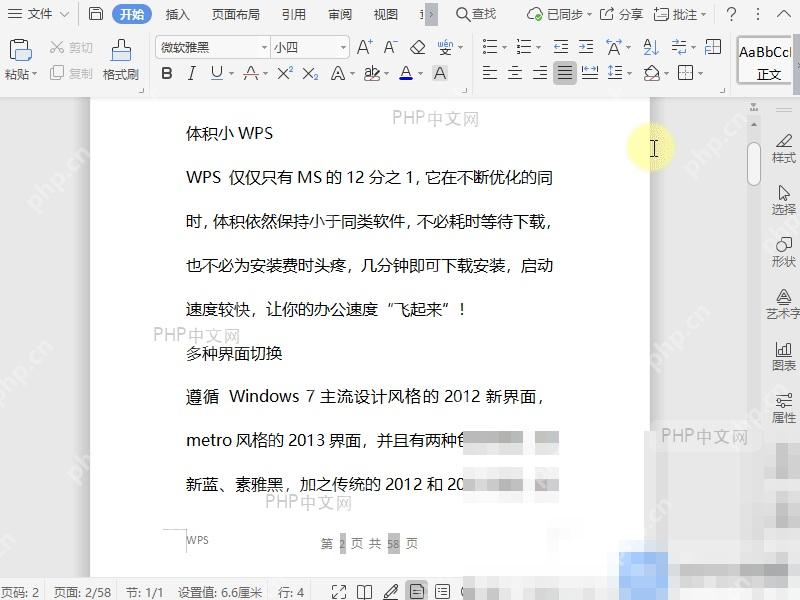Click the text highlight color button
The width and height of the screenshot is (800, 600).
372,73
